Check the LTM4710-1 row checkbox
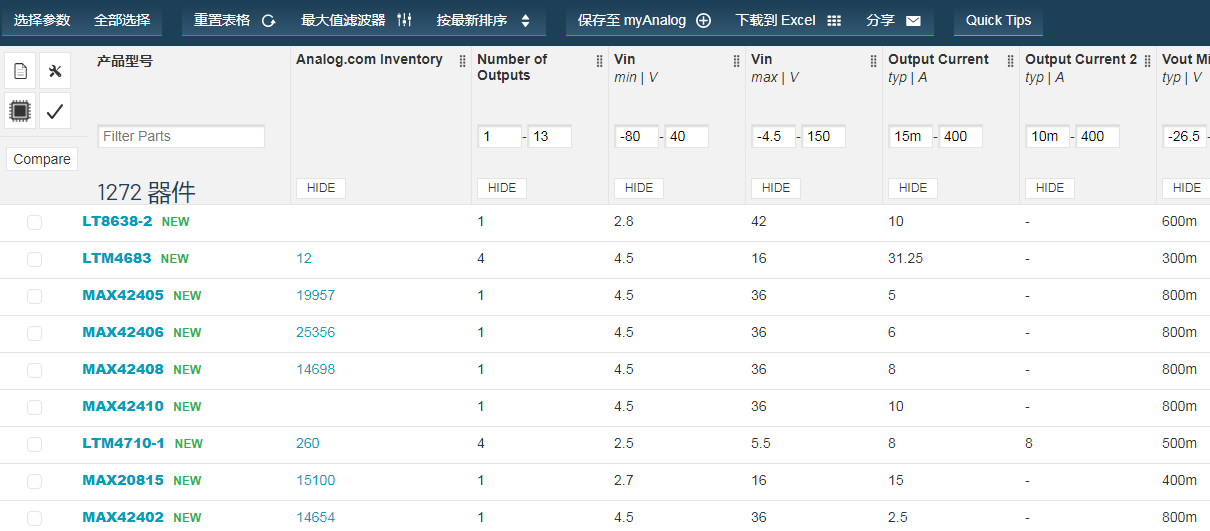The height and width of the screenshot is (531, 1210). click(x=35, y=444)
